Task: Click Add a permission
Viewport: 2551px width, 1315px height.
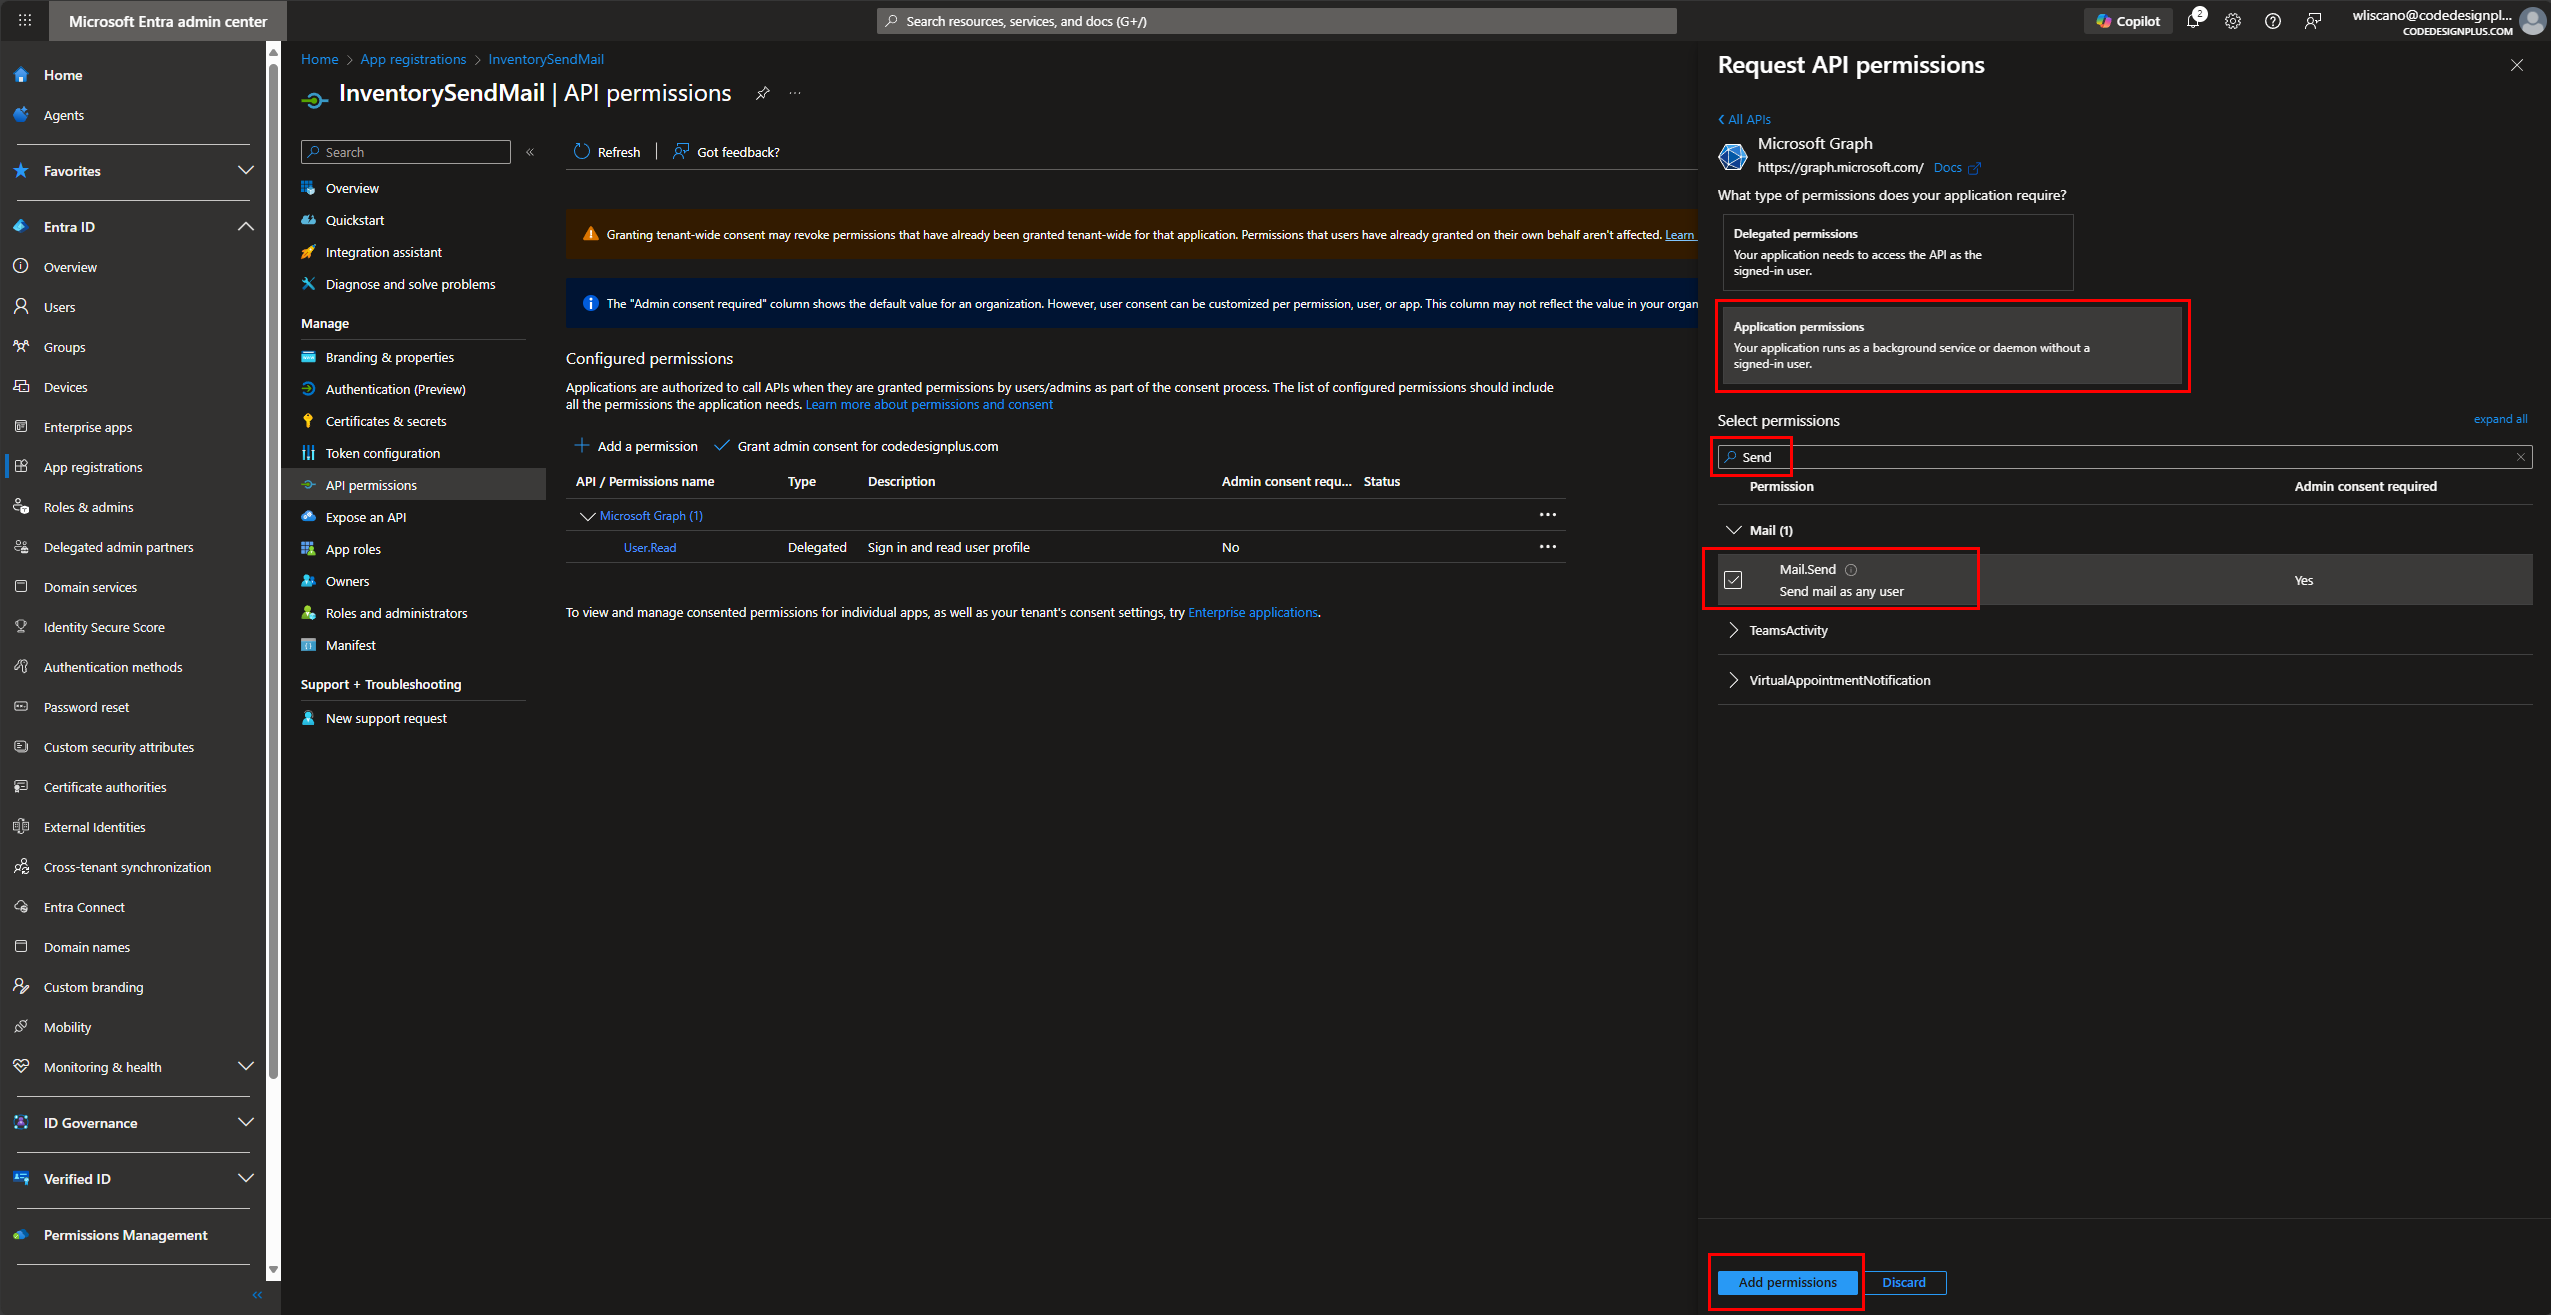Action: [x=636, y=446]
